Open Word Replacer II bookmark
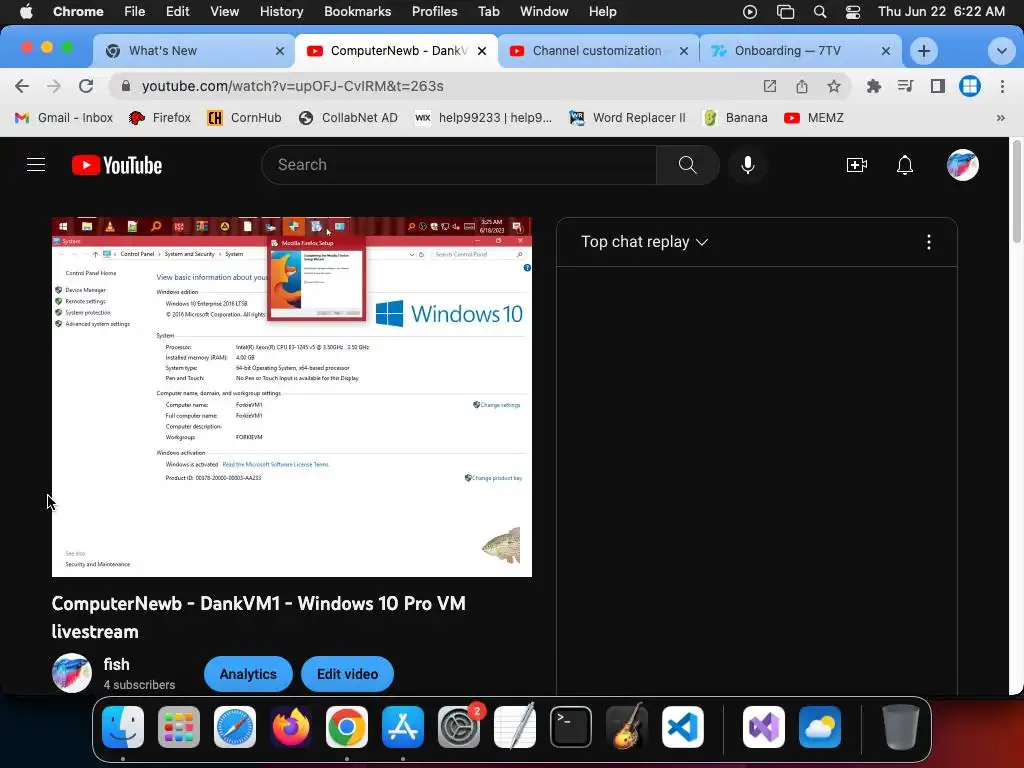The image size is (1024, 768). coord(628,118)
